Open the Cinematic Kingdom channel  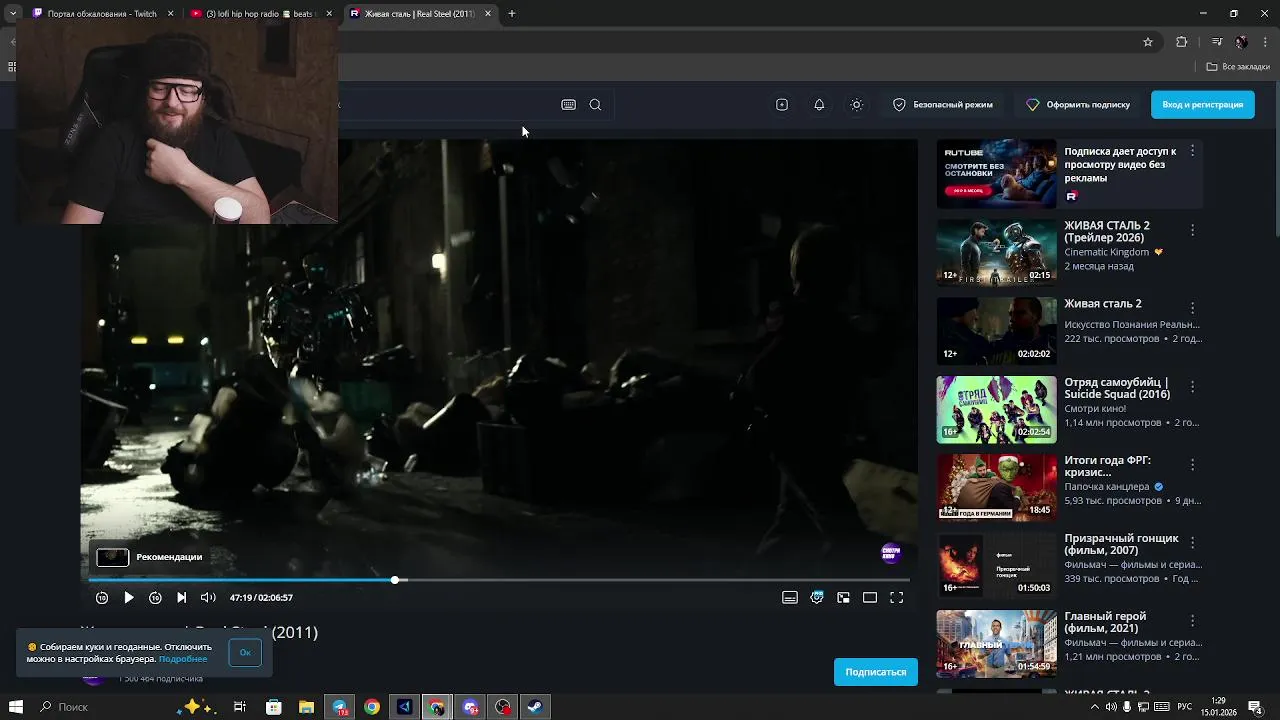pyautogui.click(x=1107, y=253)
